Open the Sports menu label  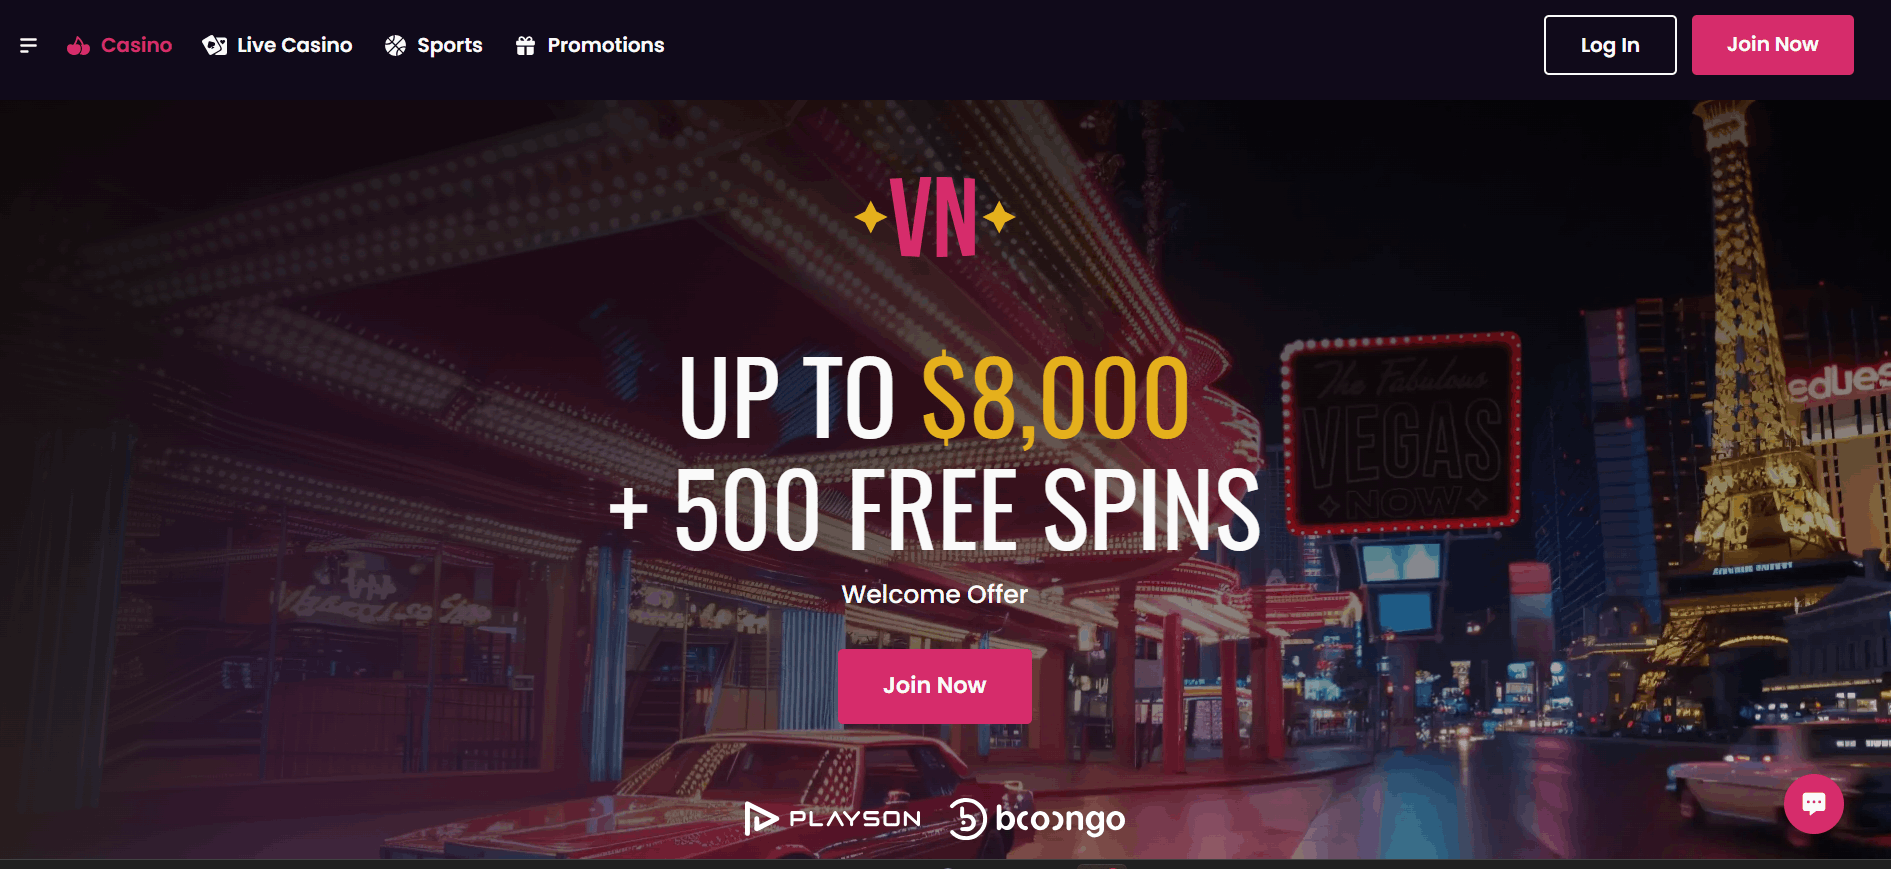pos(449,45)
